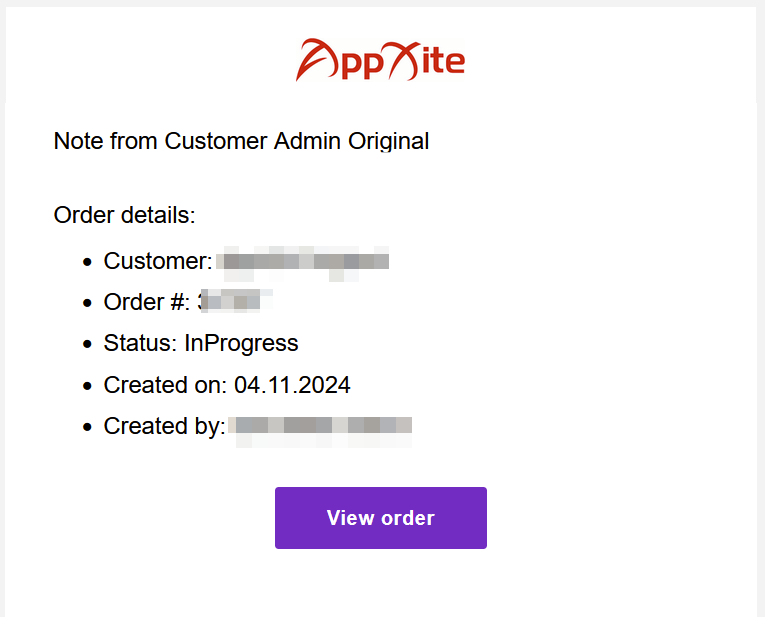Screen dimensions: 765x617
Task: Click the blurred Customer name value
Action: pos(302,263)
